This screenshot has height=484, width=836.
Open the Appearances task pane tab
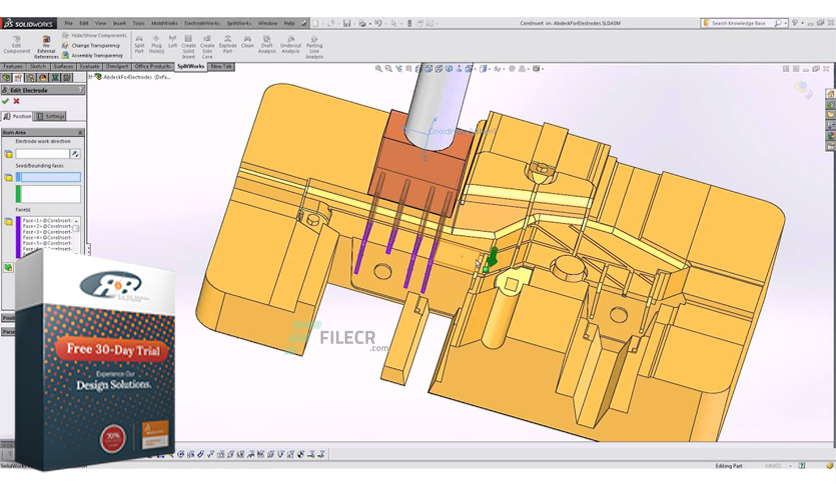coord(831,136)
